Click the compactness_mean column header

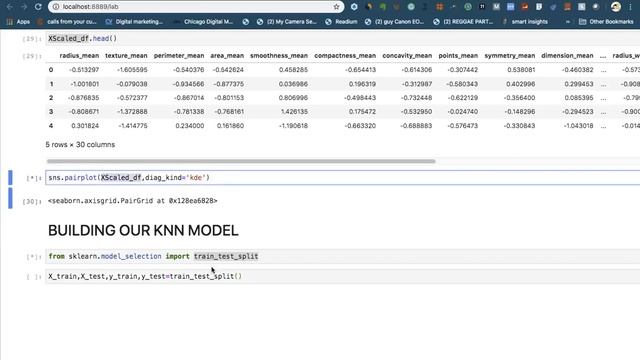point(345,56)
